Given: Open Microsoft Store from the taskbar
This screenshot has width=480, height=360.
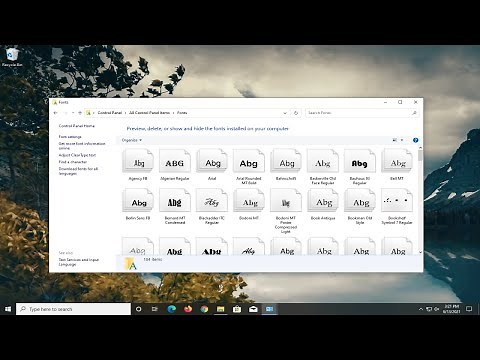Looking at the screenshot, I should coord(237,309).
